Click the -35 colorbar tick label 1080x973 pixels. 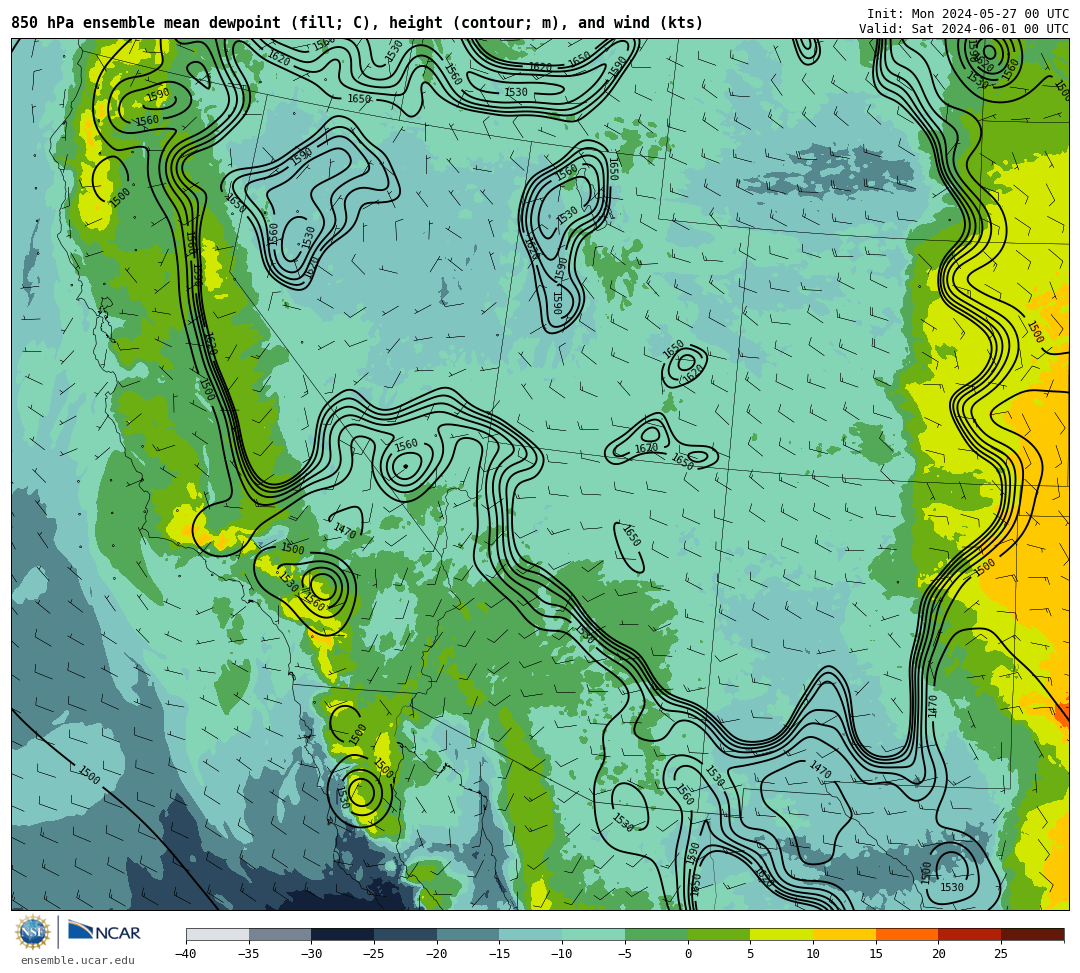[248, 954]
